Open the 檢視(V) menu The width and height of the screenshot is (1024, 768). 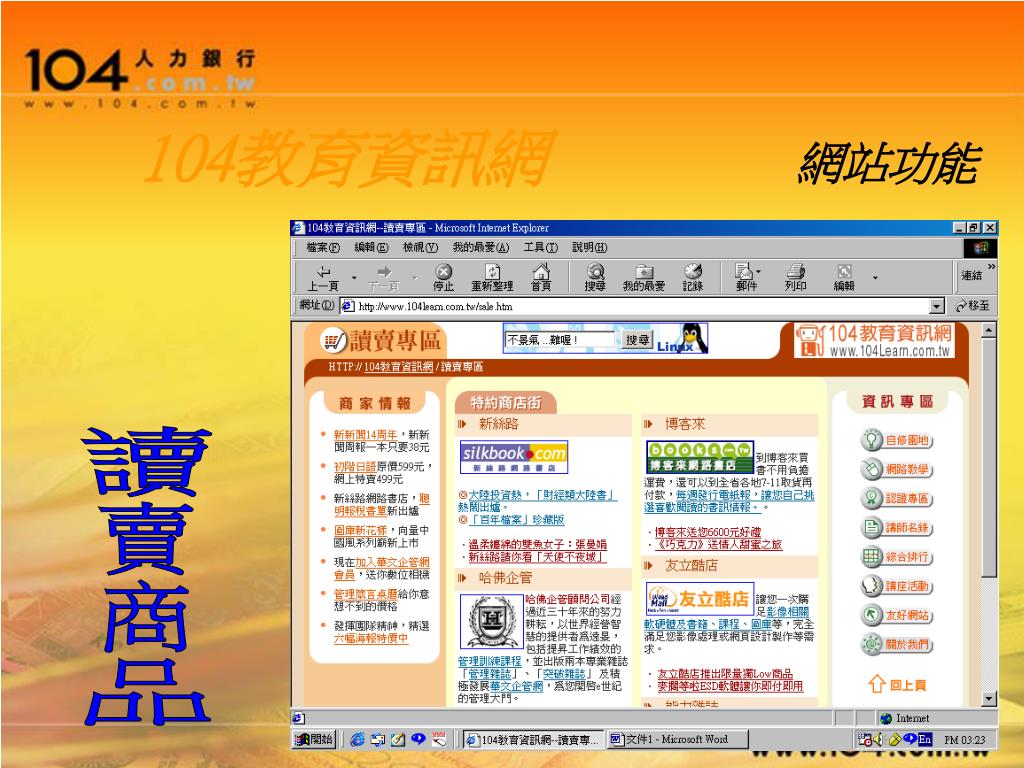point(420,248)
